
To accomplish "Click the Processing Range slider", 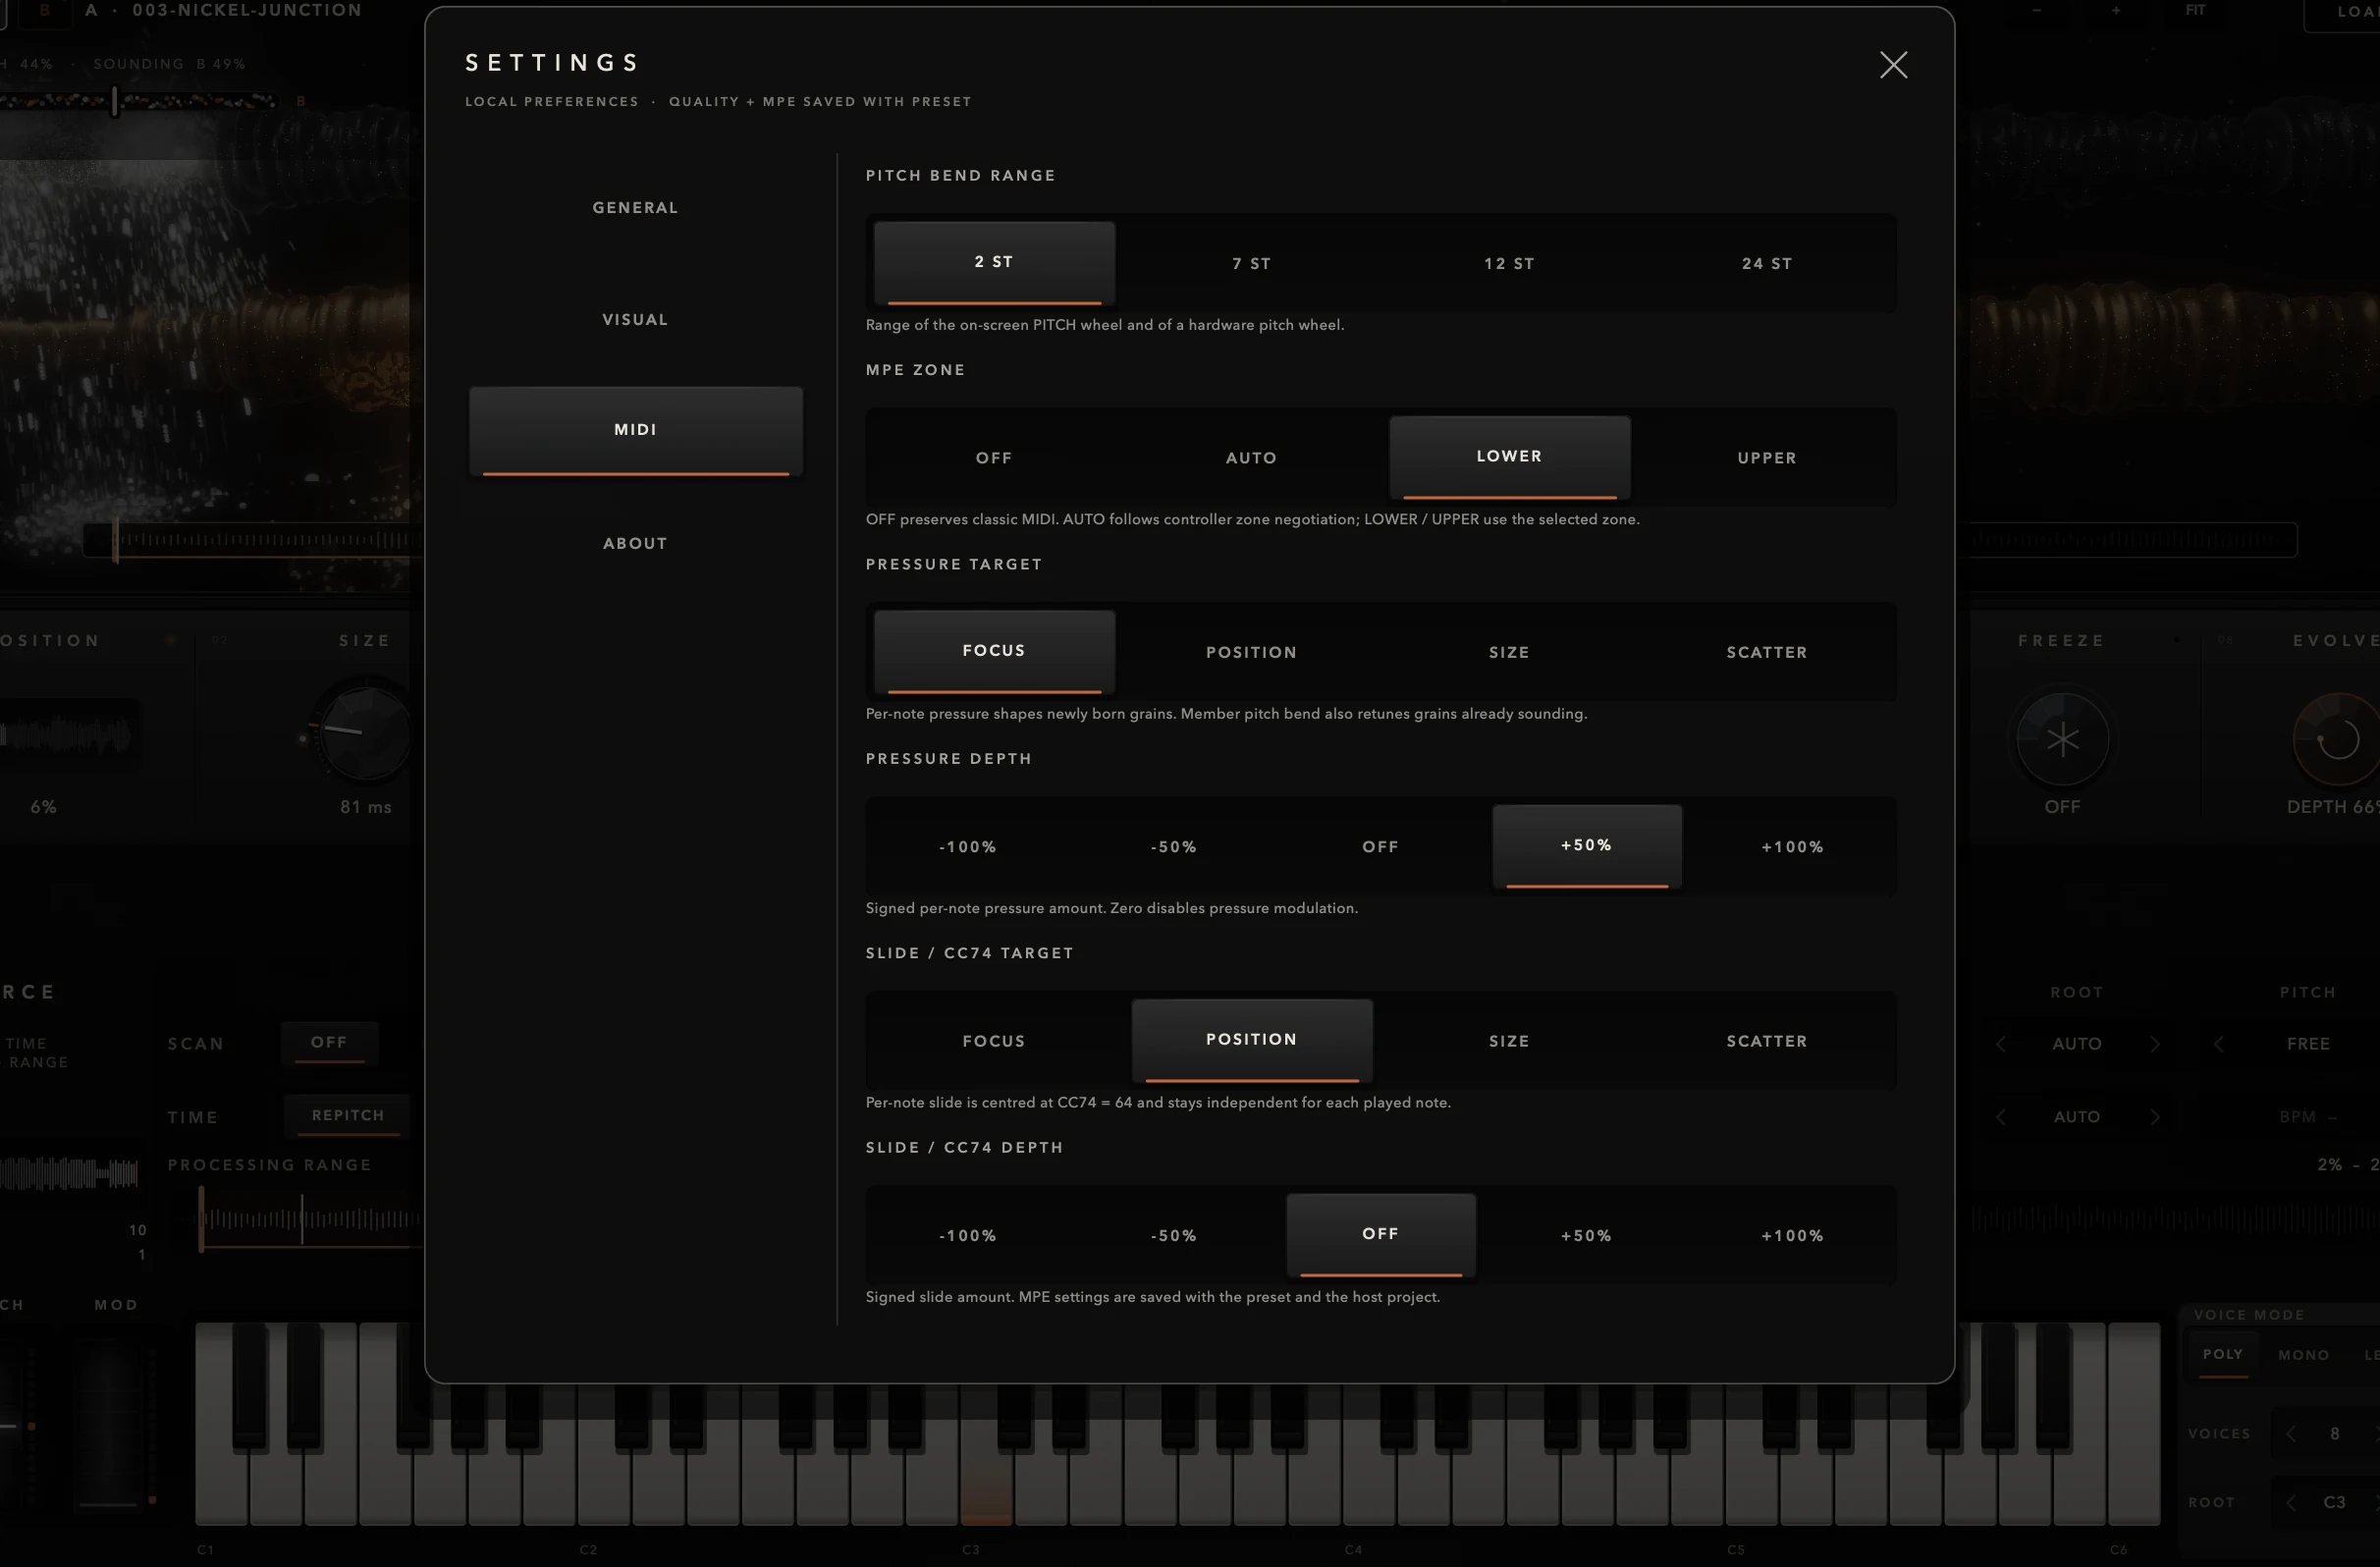I will (312, 1219).
